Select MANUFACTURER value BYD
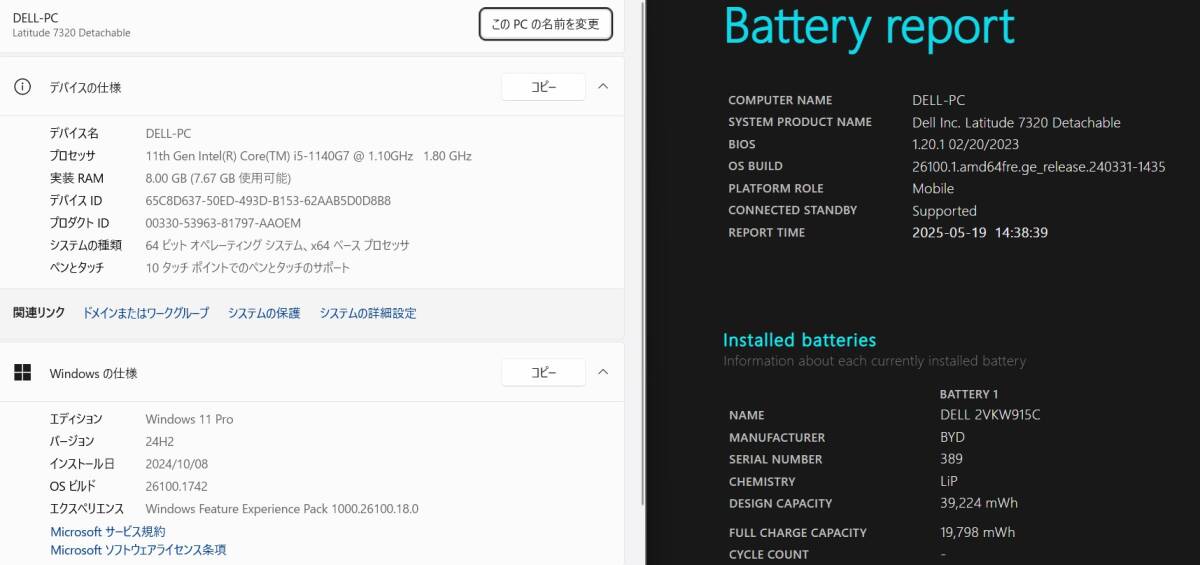The image size is (1200, 565). pos(952,437)
